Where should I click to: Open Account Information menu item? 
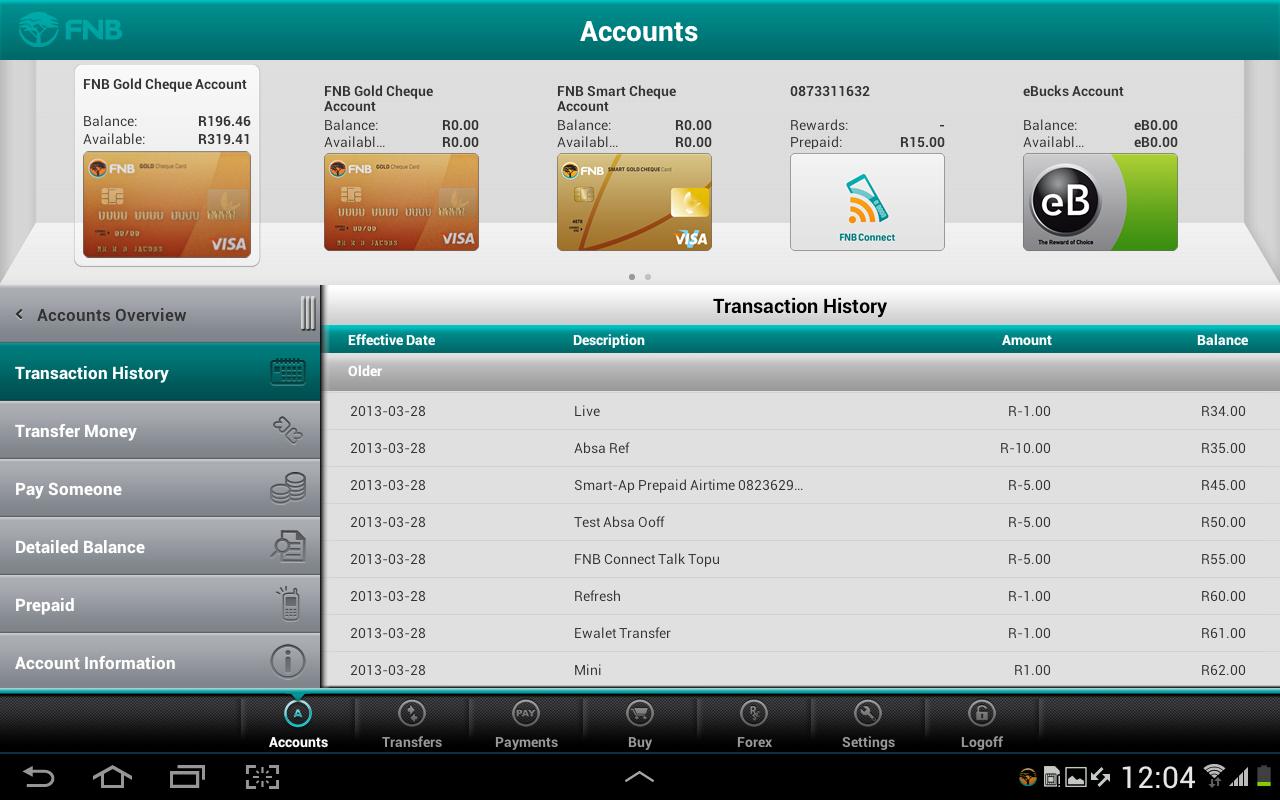(160, 661)
